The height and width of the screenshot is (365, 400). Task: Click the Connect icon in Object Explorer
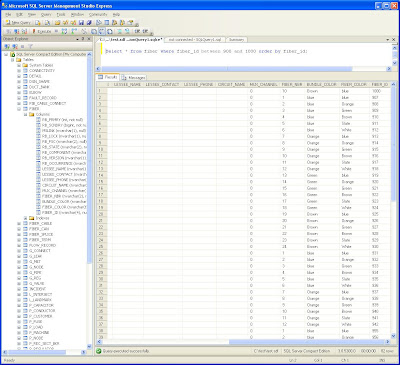(x=7, y=46)
